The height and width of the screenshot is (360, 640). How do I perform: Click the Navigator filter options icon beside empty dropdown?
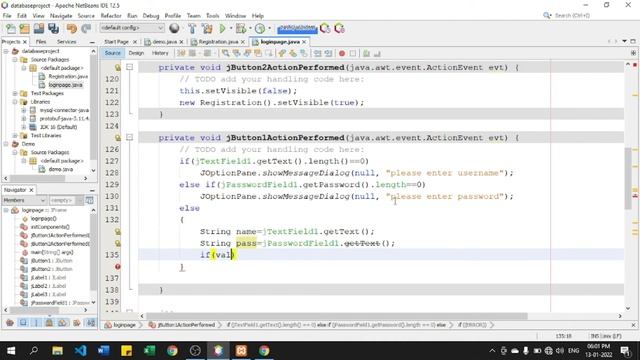pos(89,200)
